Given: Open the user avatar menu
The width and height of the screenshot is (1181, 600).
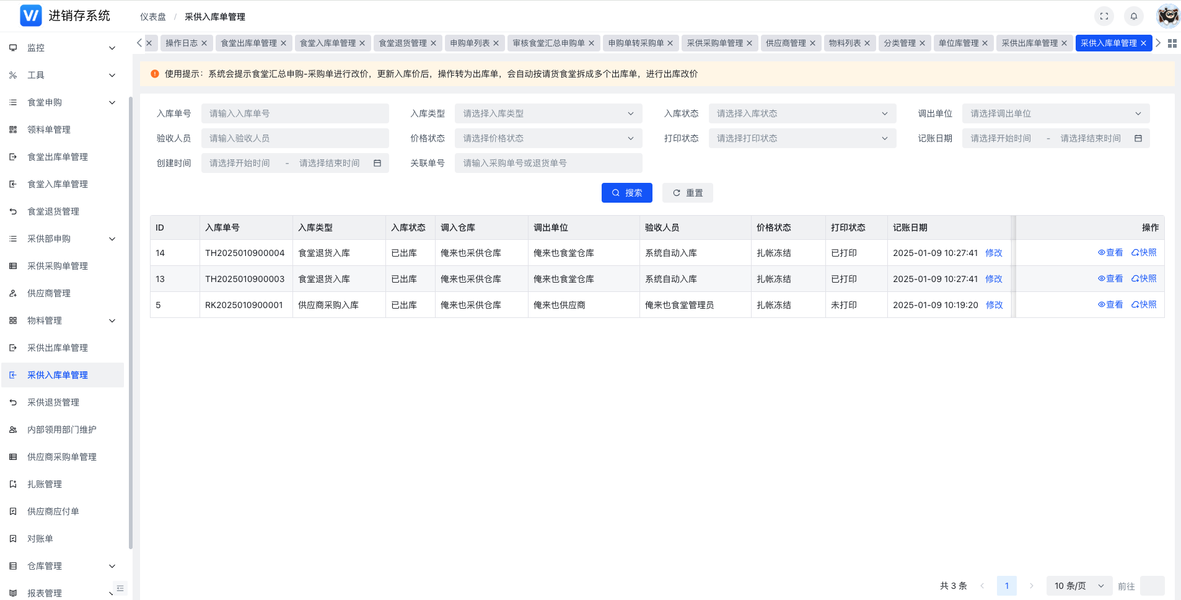Looking at the screenshot, I should click(x=1167, y=16).
